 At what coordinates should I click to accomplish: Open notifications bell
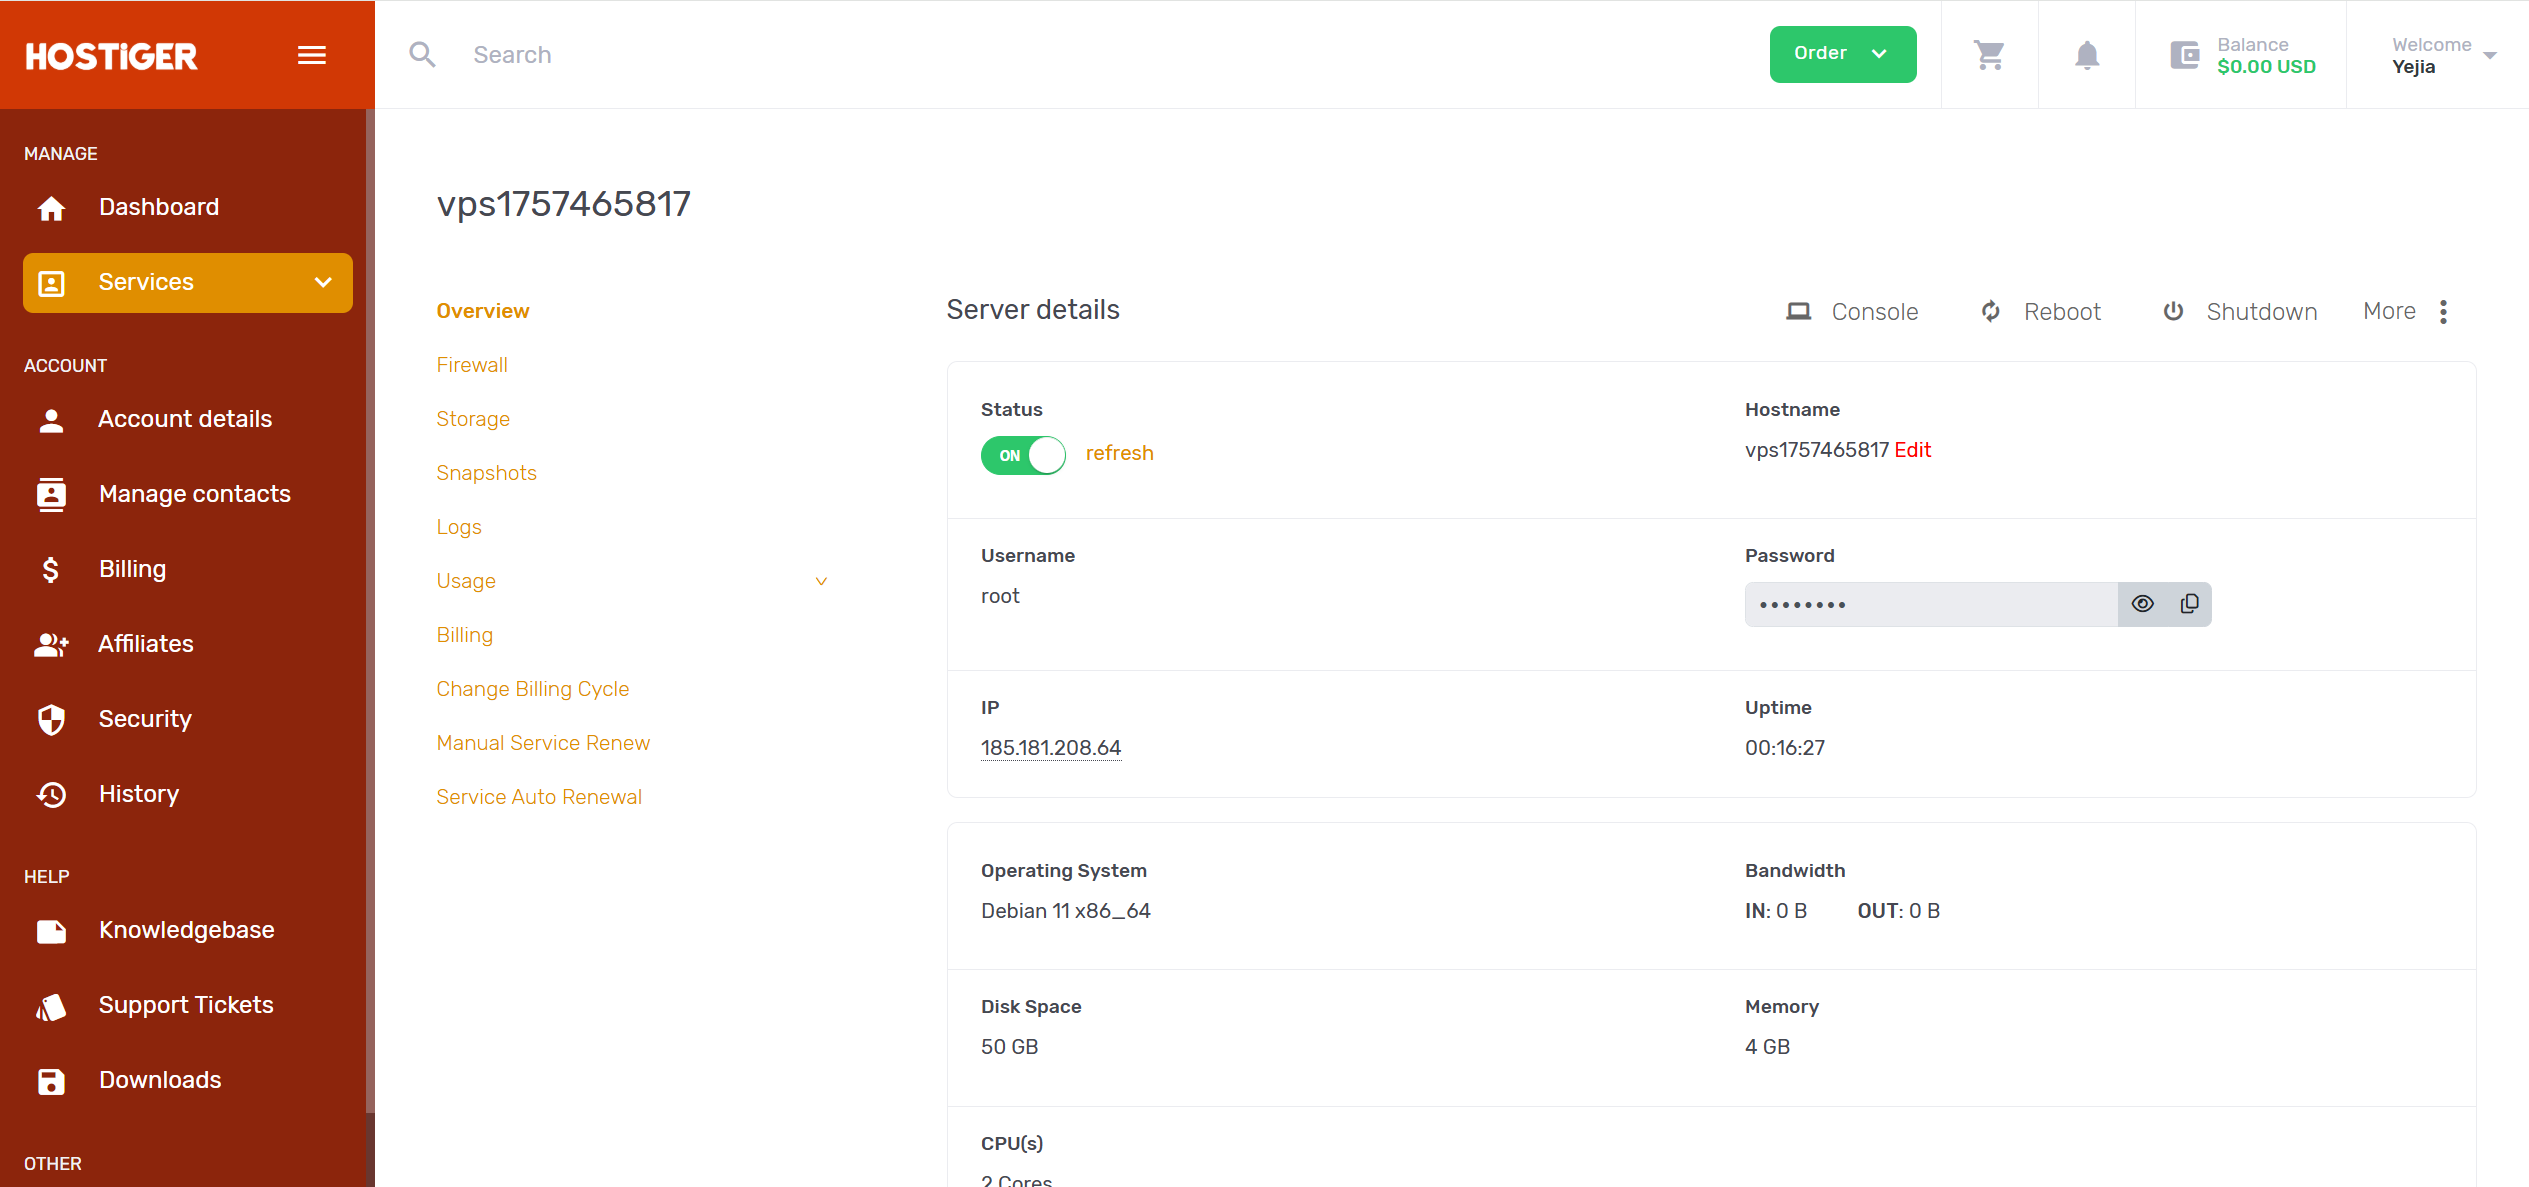pyautogui.click(x=2086, y=54)
